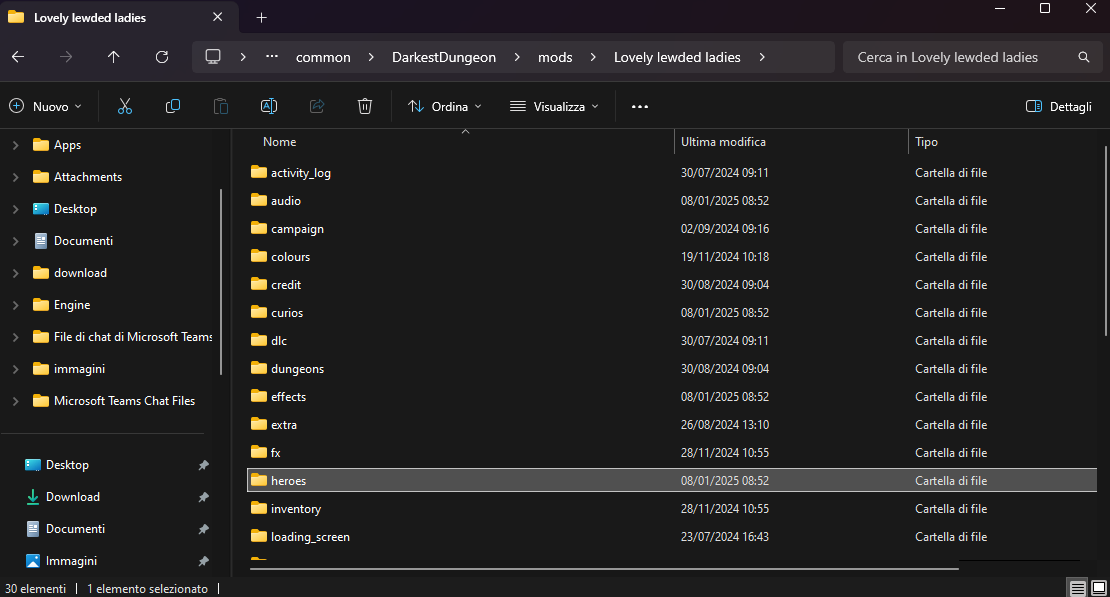Go back to previous folder
This screenshot has height=597, width=1110.
(18, 57)
